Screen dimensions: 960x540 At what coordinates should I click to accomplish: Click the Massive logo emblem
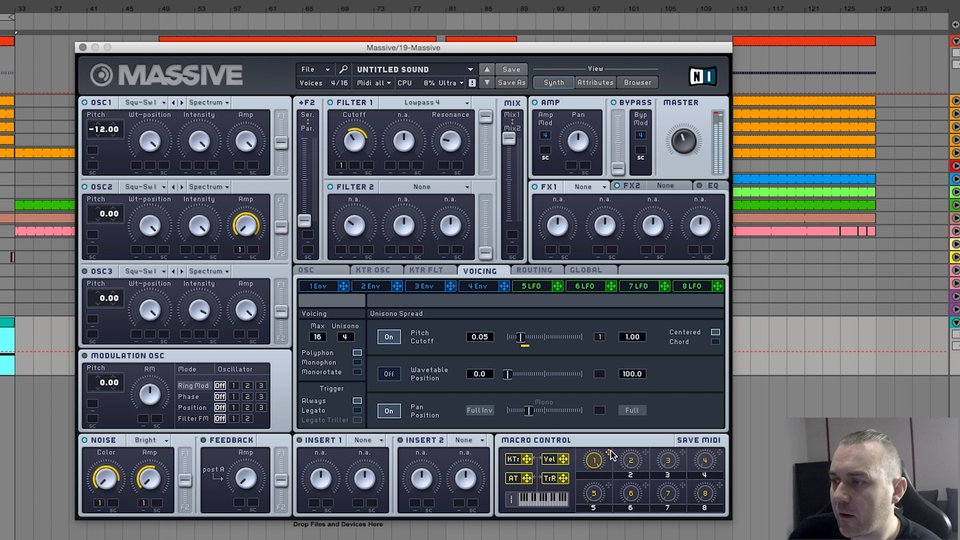(102, 75)
